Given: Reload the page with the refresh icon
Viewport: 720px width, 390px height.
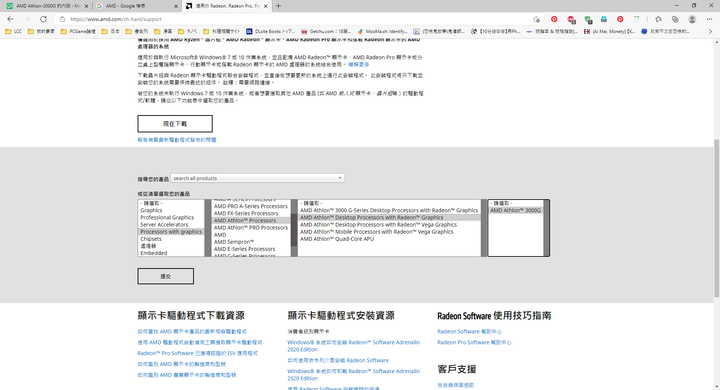Looking at the screenshot, I should (x=43, y=19).
